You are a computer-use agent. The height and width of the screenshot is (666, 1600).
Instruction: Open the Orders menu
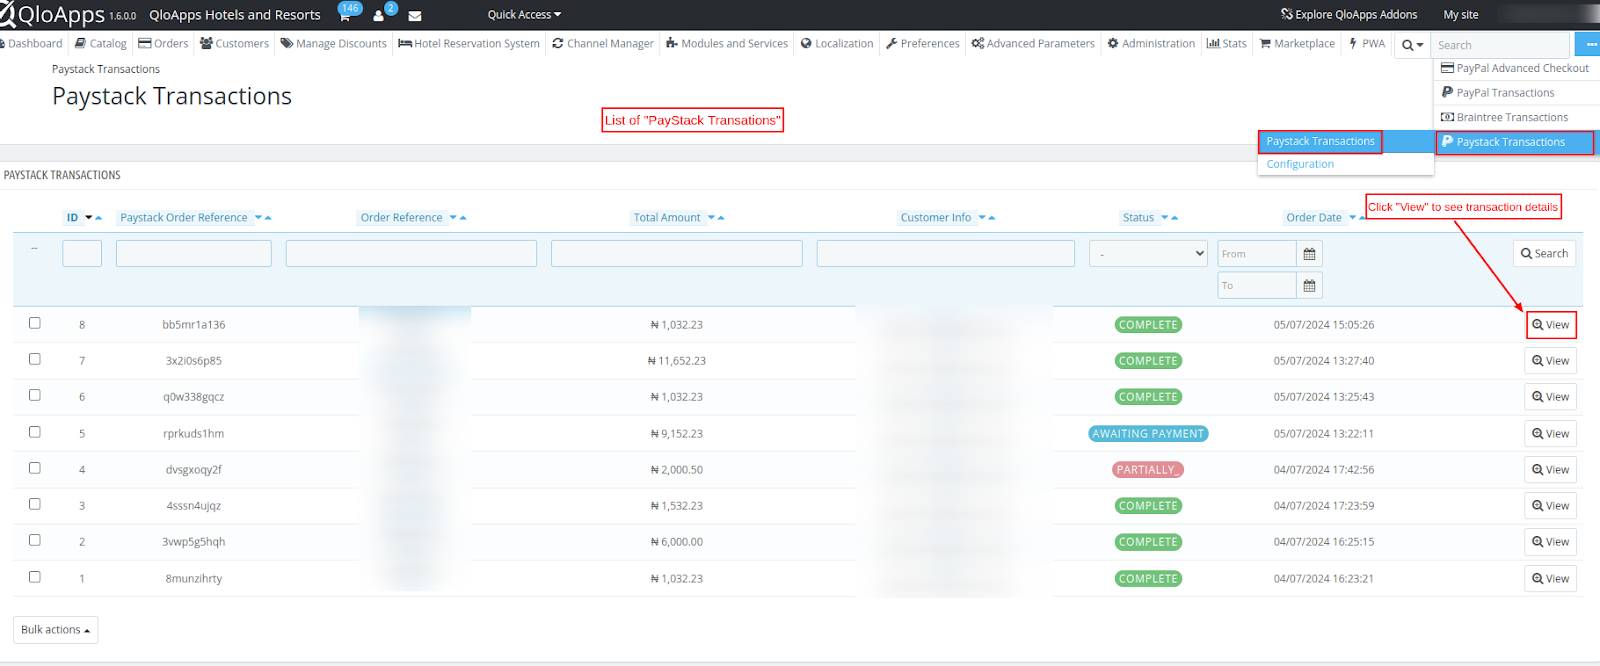tap(163, 44)
